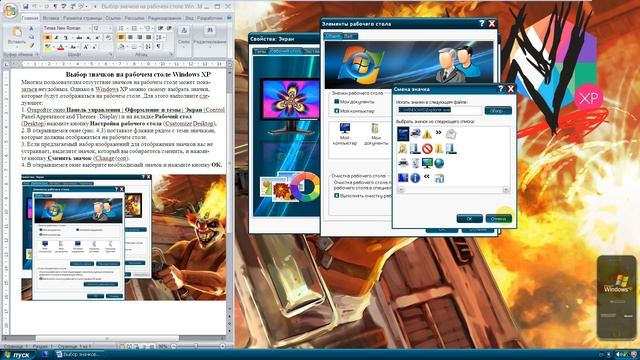Align text left in Word ribbon
The image size is (640, 360).
(x=121, y=38)
